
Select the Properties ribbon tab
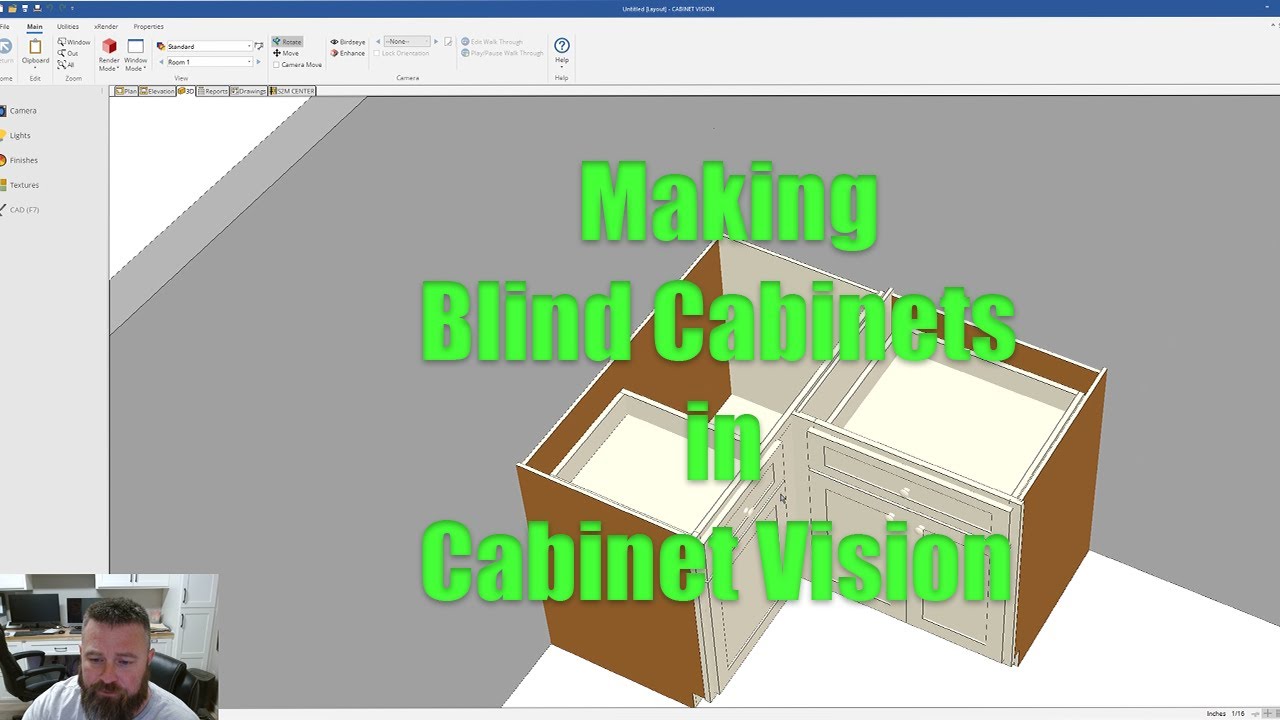tap(149, 26)
